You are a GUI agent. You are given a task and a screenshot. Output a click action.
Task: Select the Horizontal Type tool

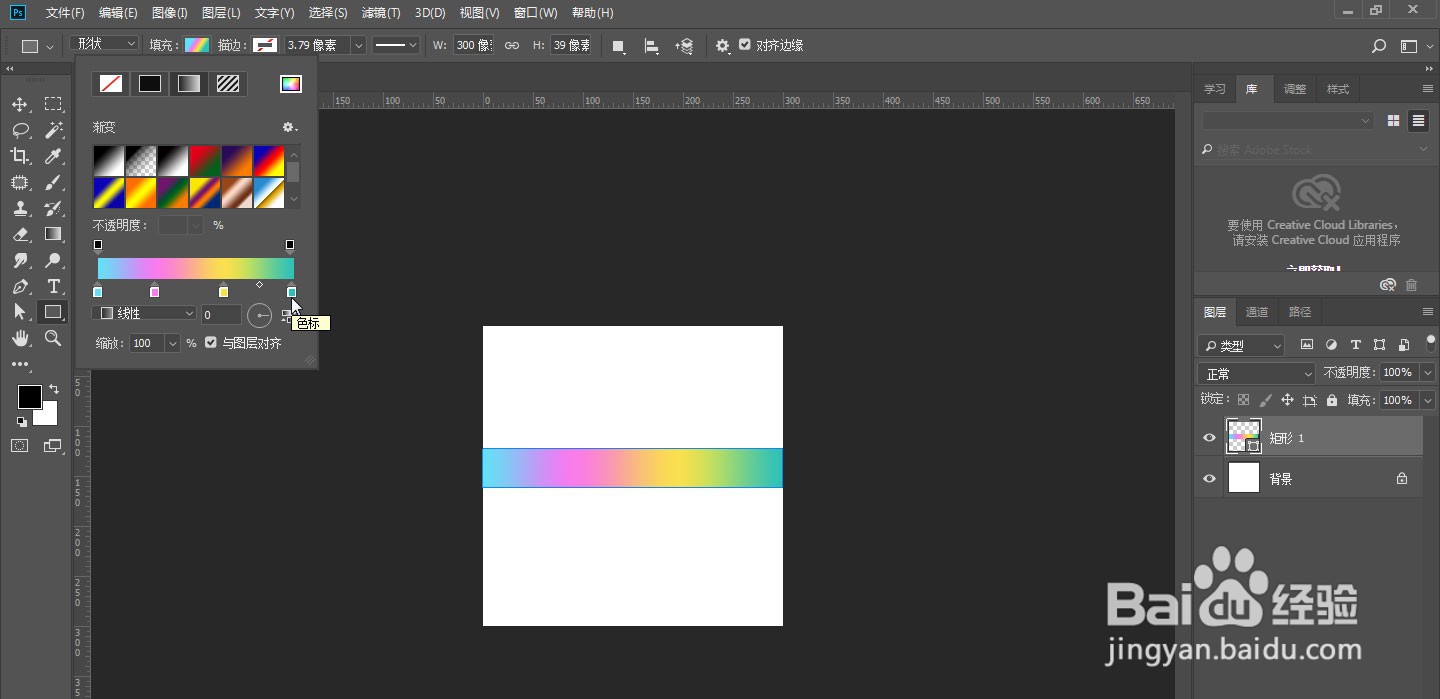pyautogui.click(x=53, y=286)
